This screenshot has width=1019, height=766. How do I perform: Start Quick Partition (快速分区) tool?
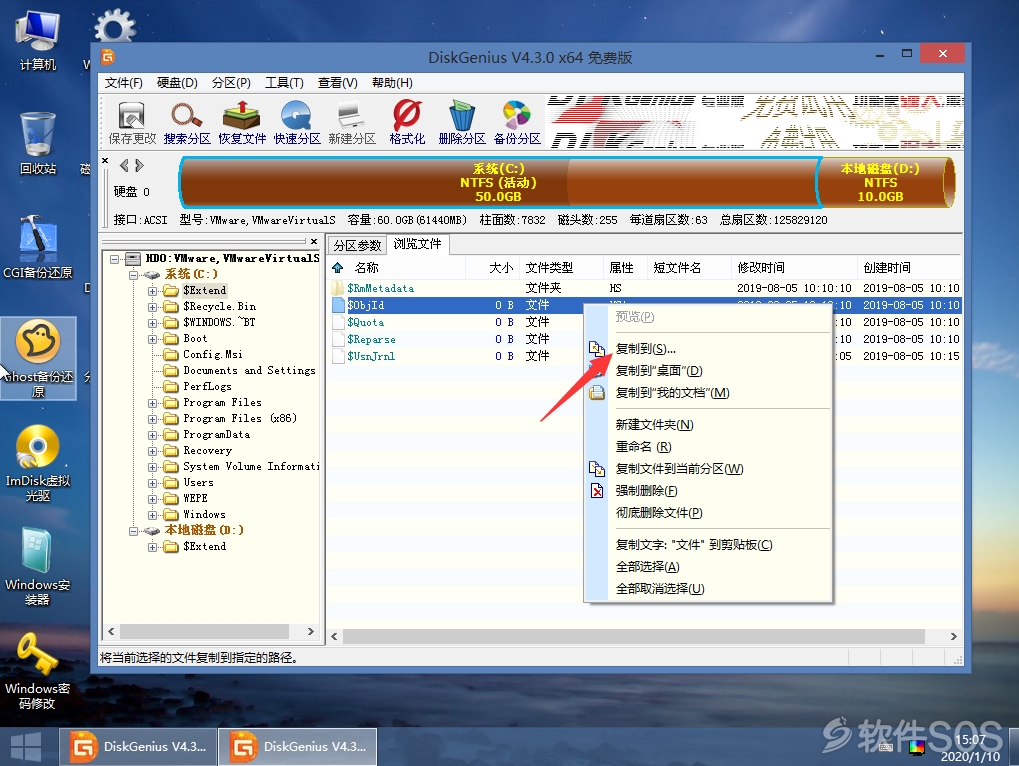pos(297,122)
